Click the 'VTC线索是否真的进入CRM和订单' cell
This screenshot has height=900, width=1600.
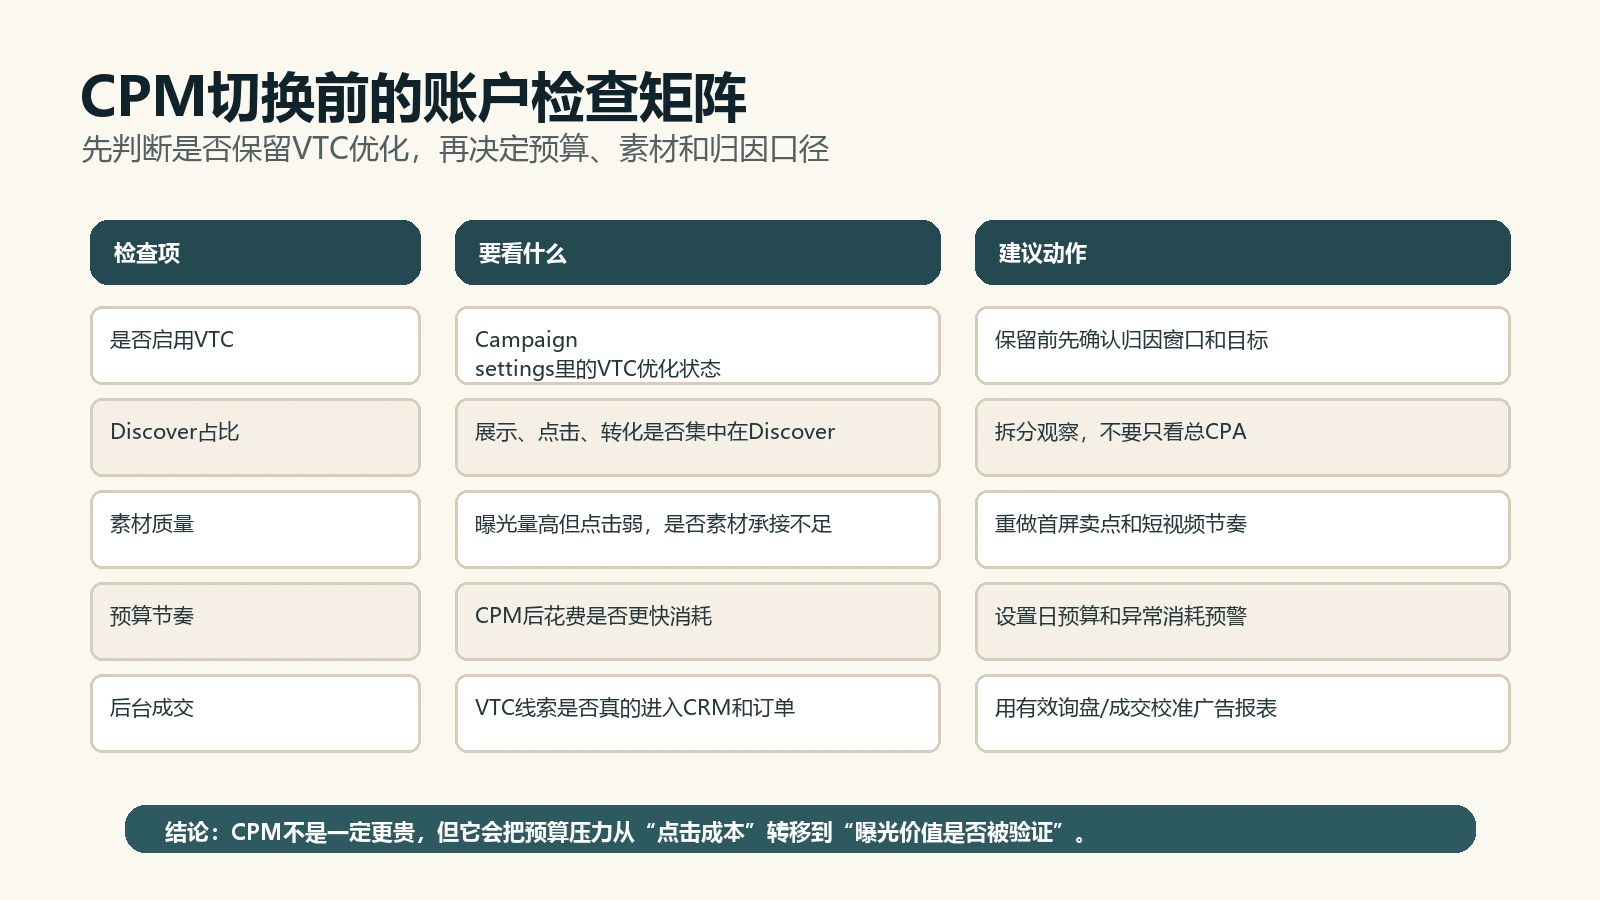(698, 713)
